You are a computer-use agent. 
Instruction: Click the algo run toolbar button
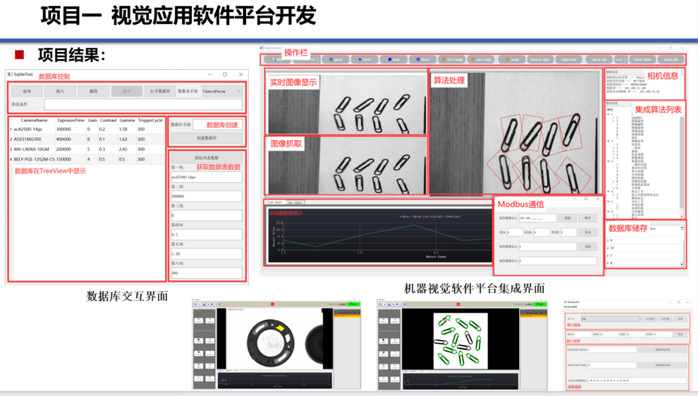click(569, 59)
